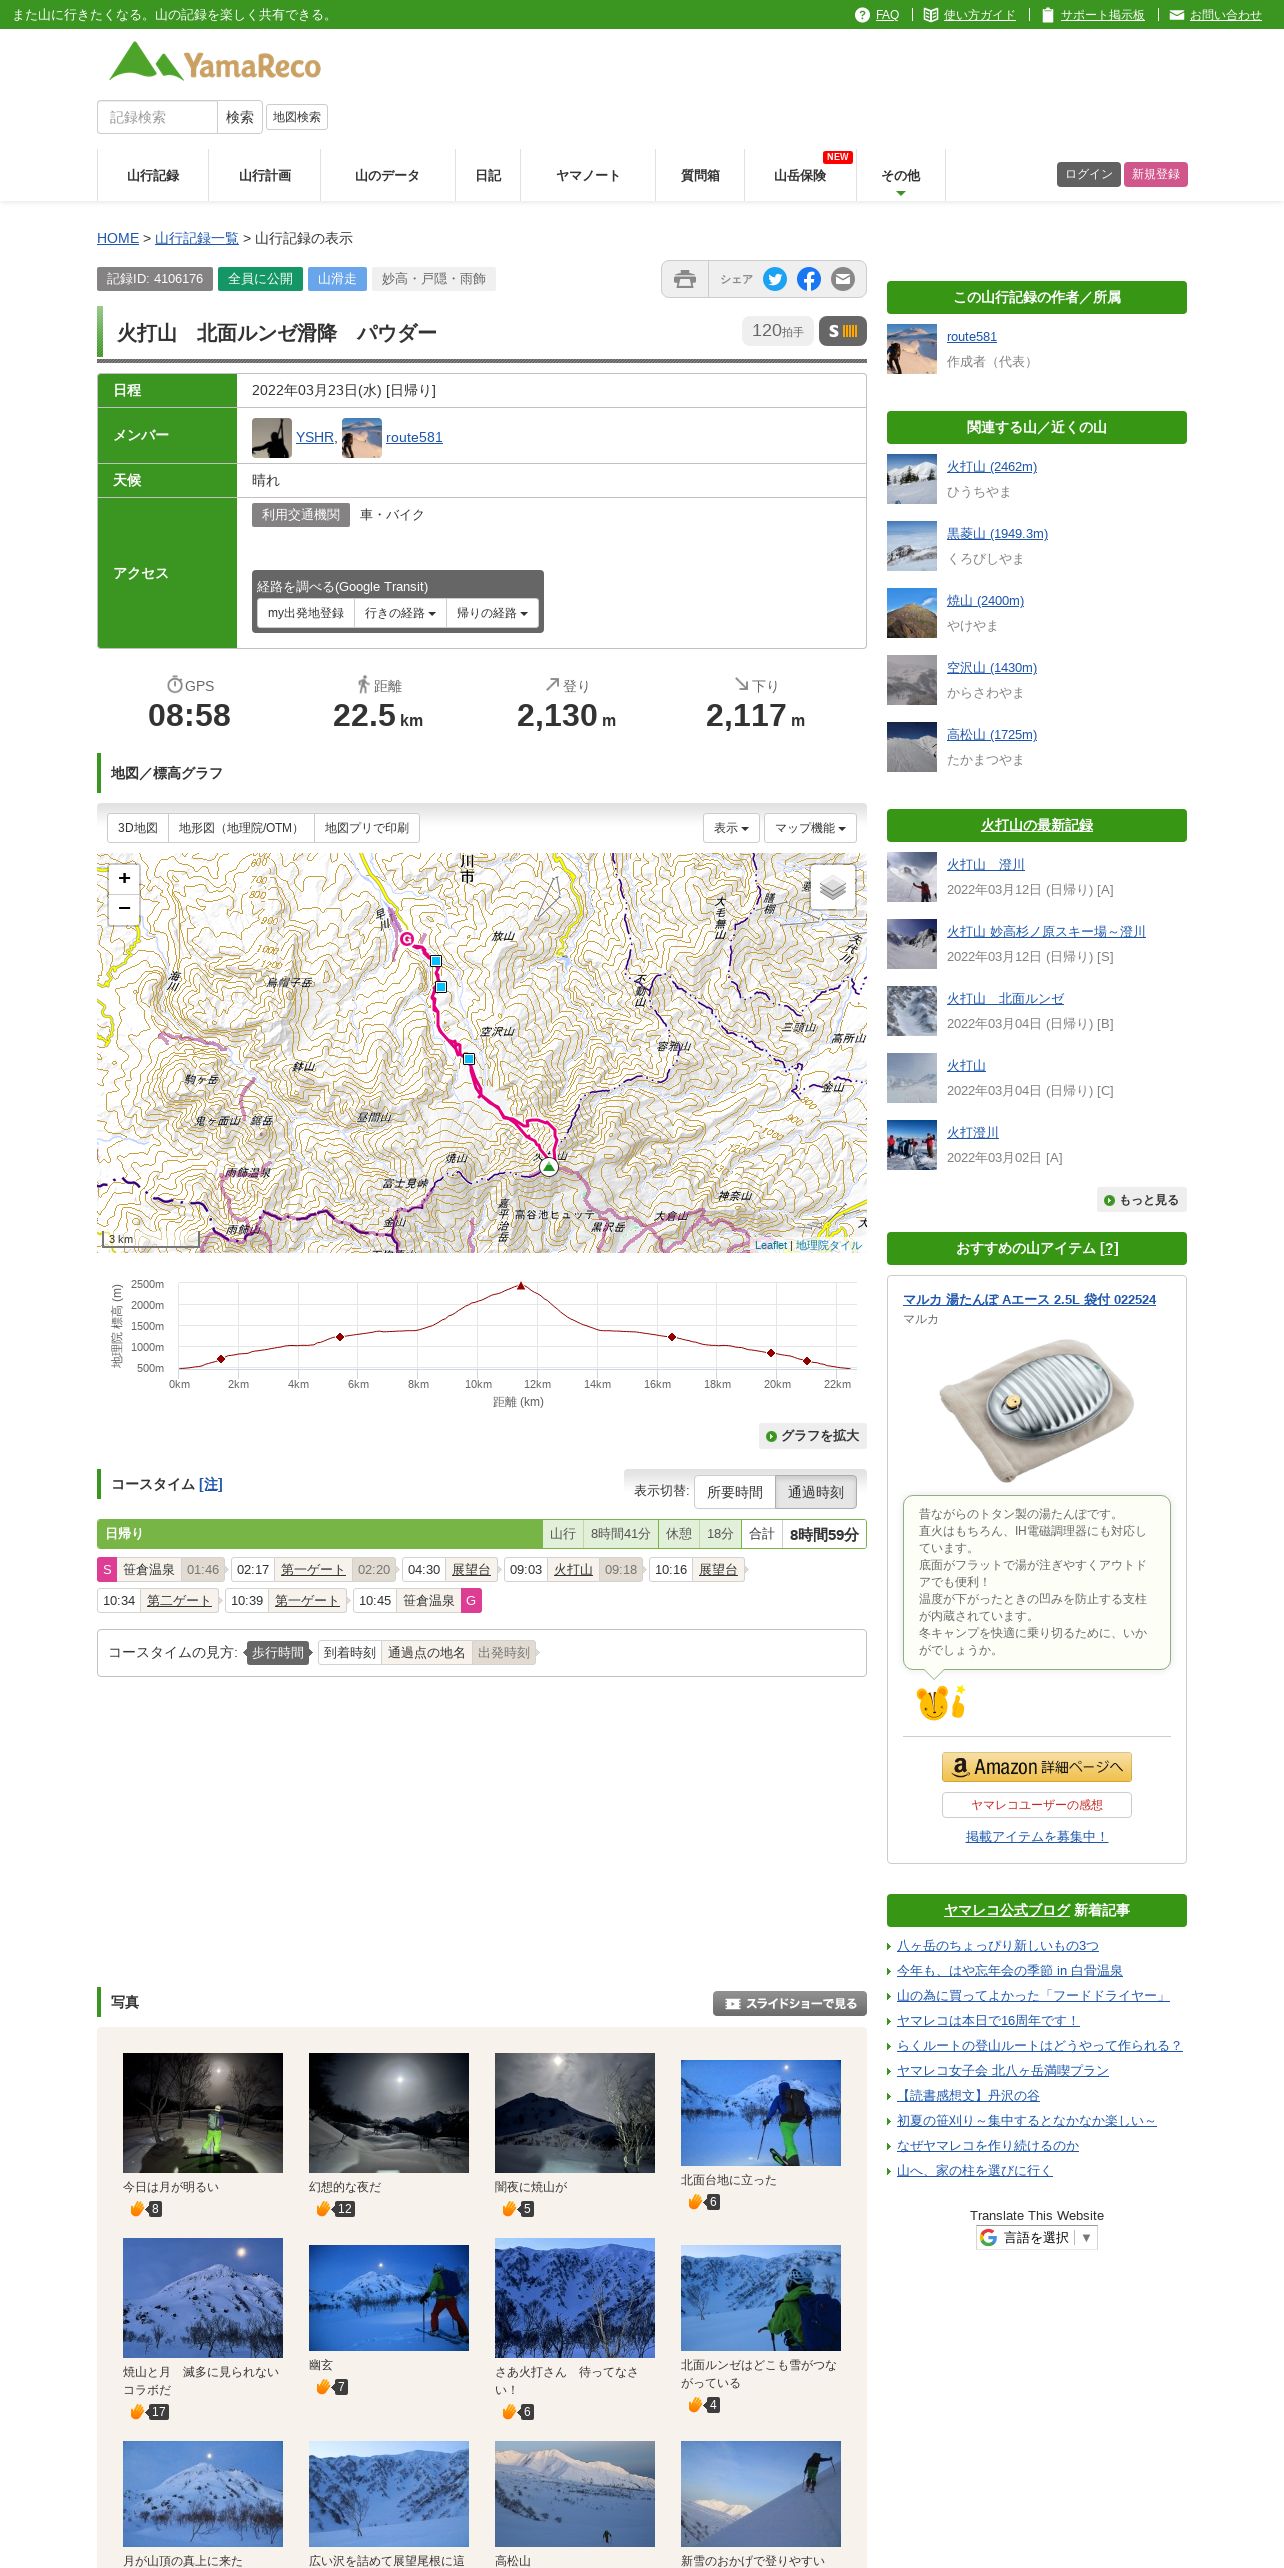Click the email share icon
Image resolution: width=1284 pixels, height=2568 pixels.
843,279
